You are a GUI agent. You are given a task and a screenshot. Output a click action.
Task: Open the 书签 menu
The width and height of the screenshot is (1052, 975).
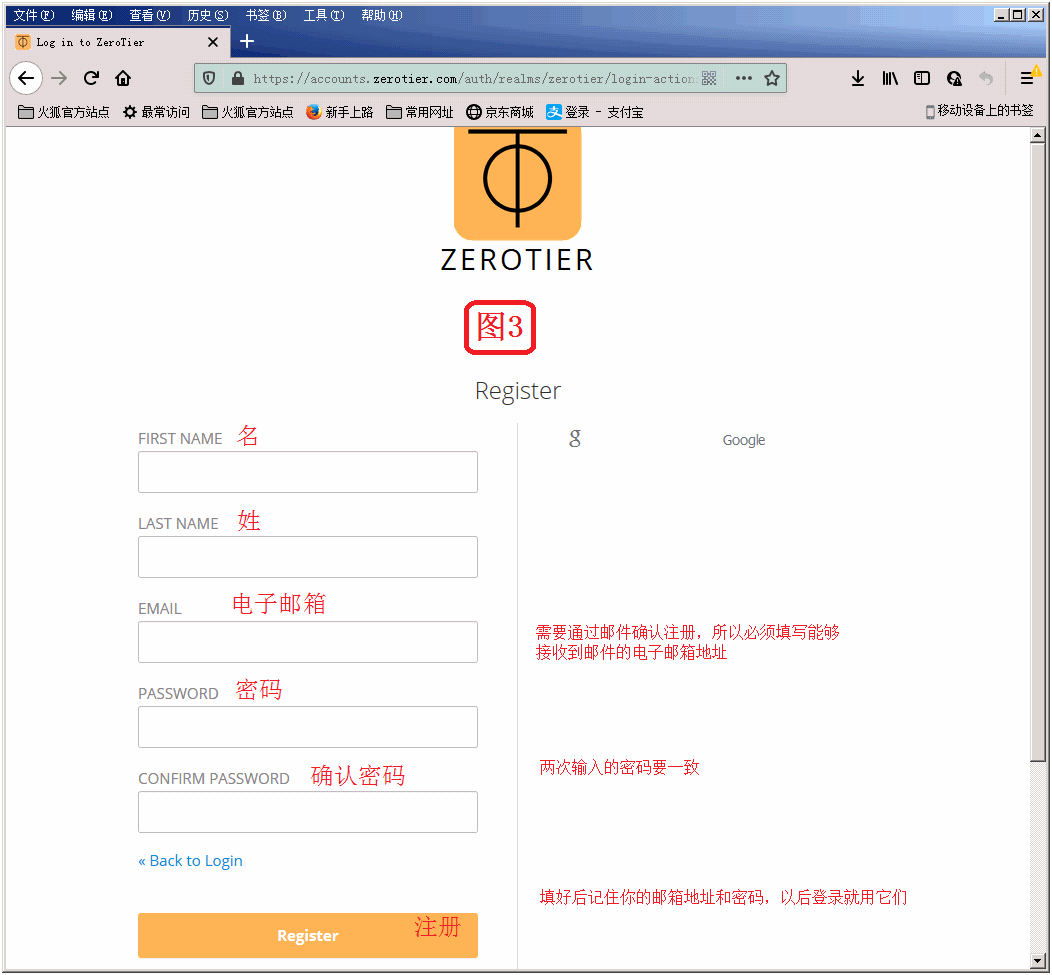coord(266,15)
